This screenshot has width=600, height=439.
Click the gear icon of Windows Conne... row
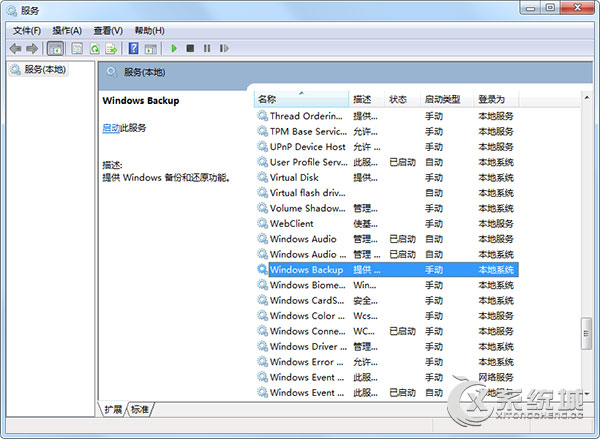click(262, 331)
